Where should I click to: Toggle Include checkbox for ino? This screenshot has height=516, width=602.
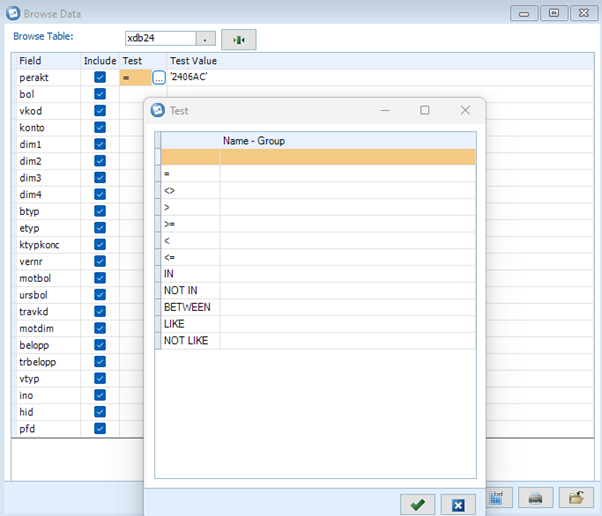[x=100, y=395]
